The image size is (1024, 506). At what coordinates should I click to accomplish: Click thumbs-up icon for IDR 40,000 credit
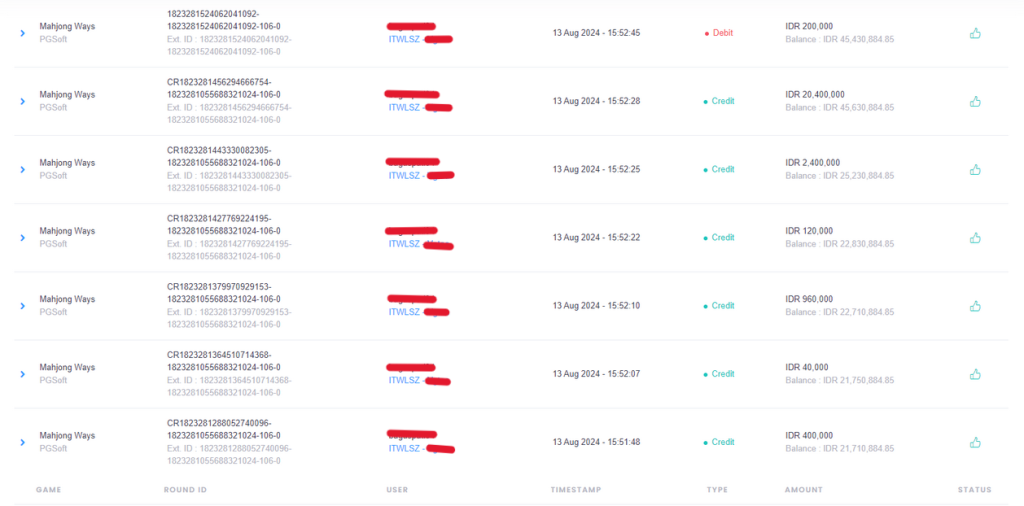(975, 374)
